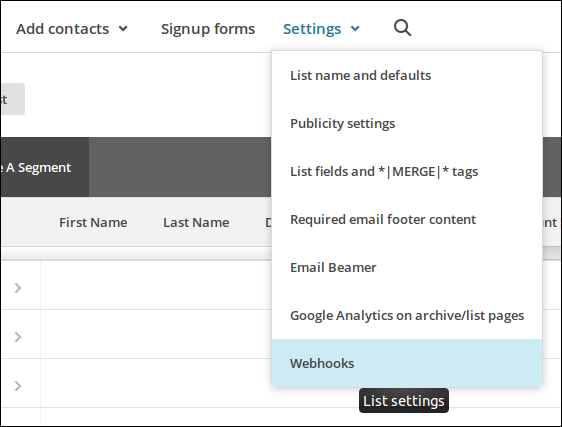Open the Signup forms page
The width and height of the screenshot is (562, 427).
point(208,29)
